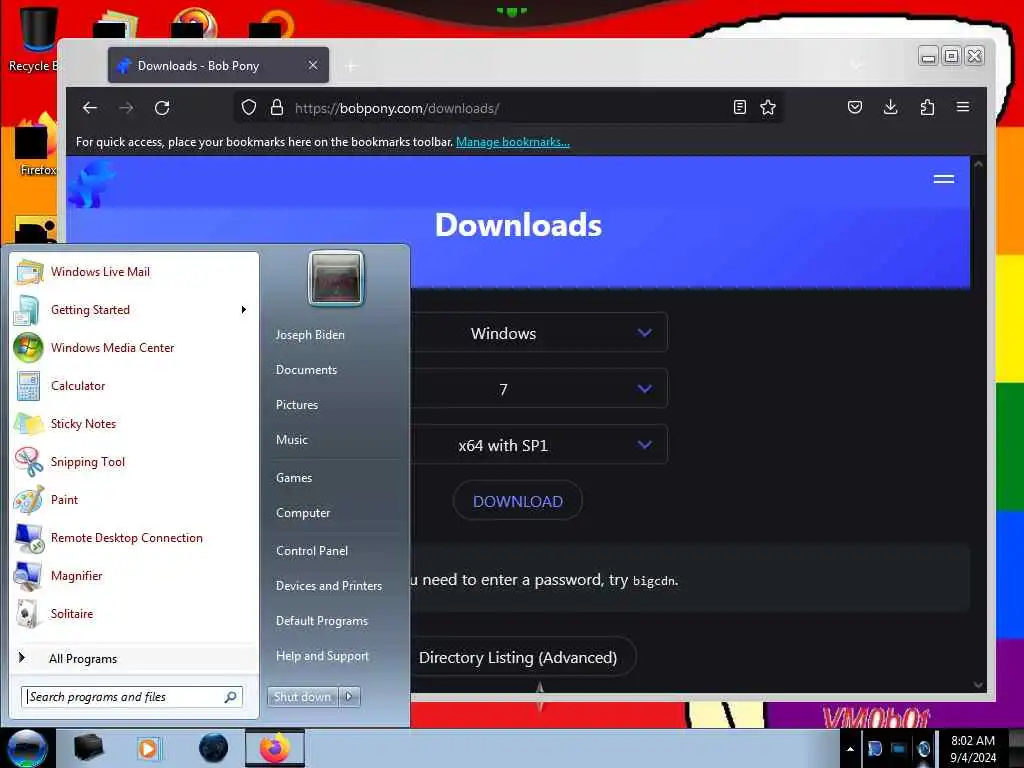Open the tracking protection shield icon
Viewport: 1024px width, 768px height.
[x=249, y=107]
